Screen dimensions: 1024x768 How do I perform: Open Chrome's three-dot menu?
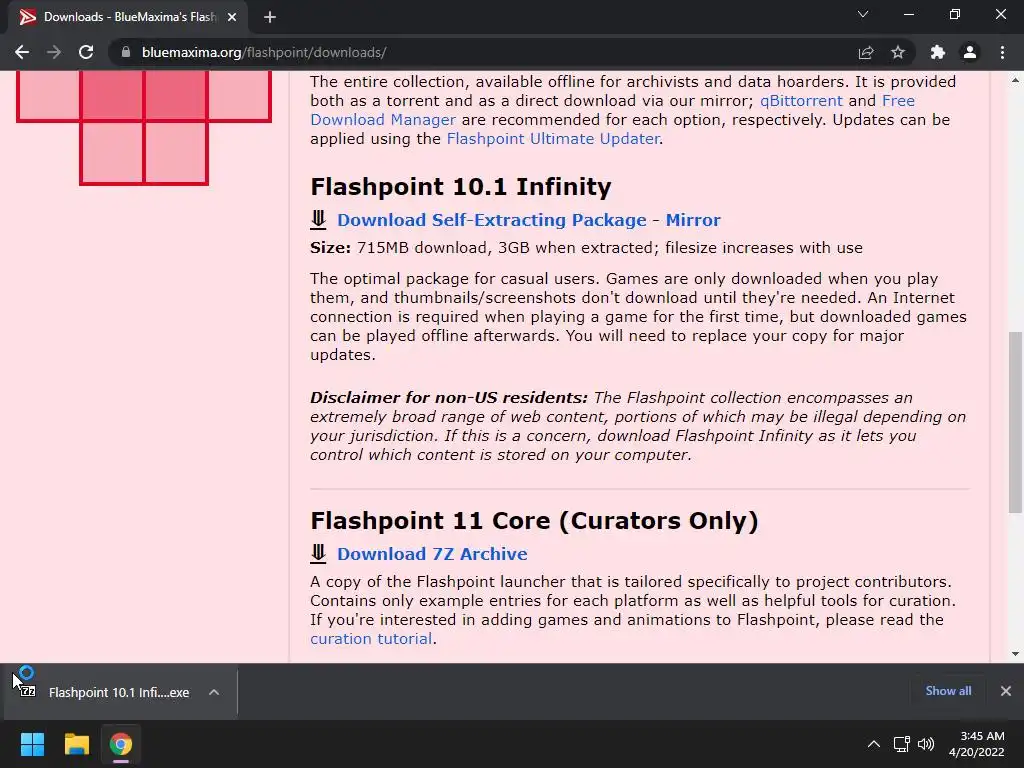[x=1002, y=52]
